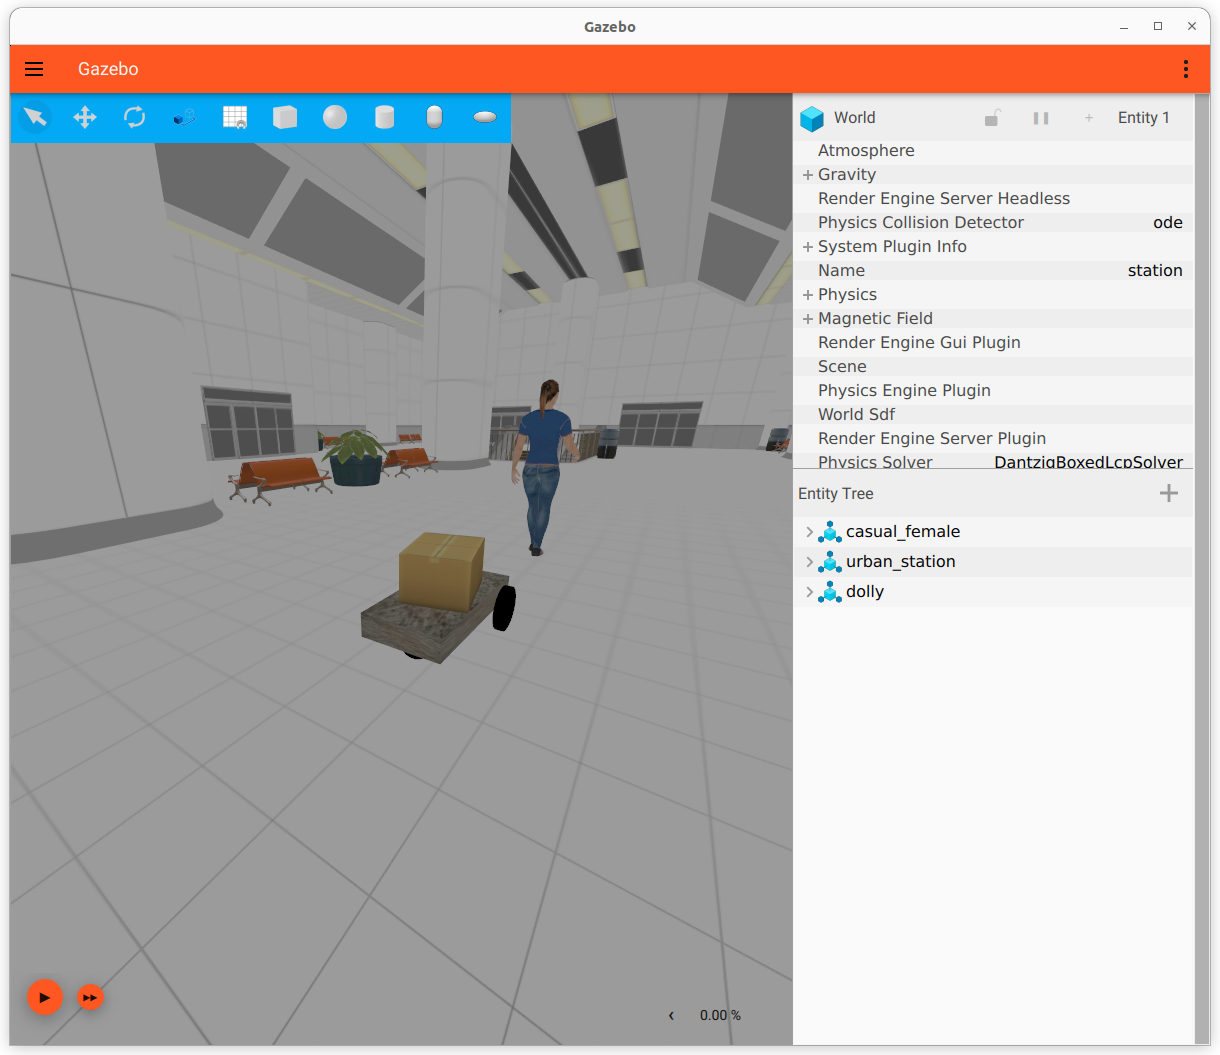
Task: Insert a box shape
Action: tap(285, 118)
